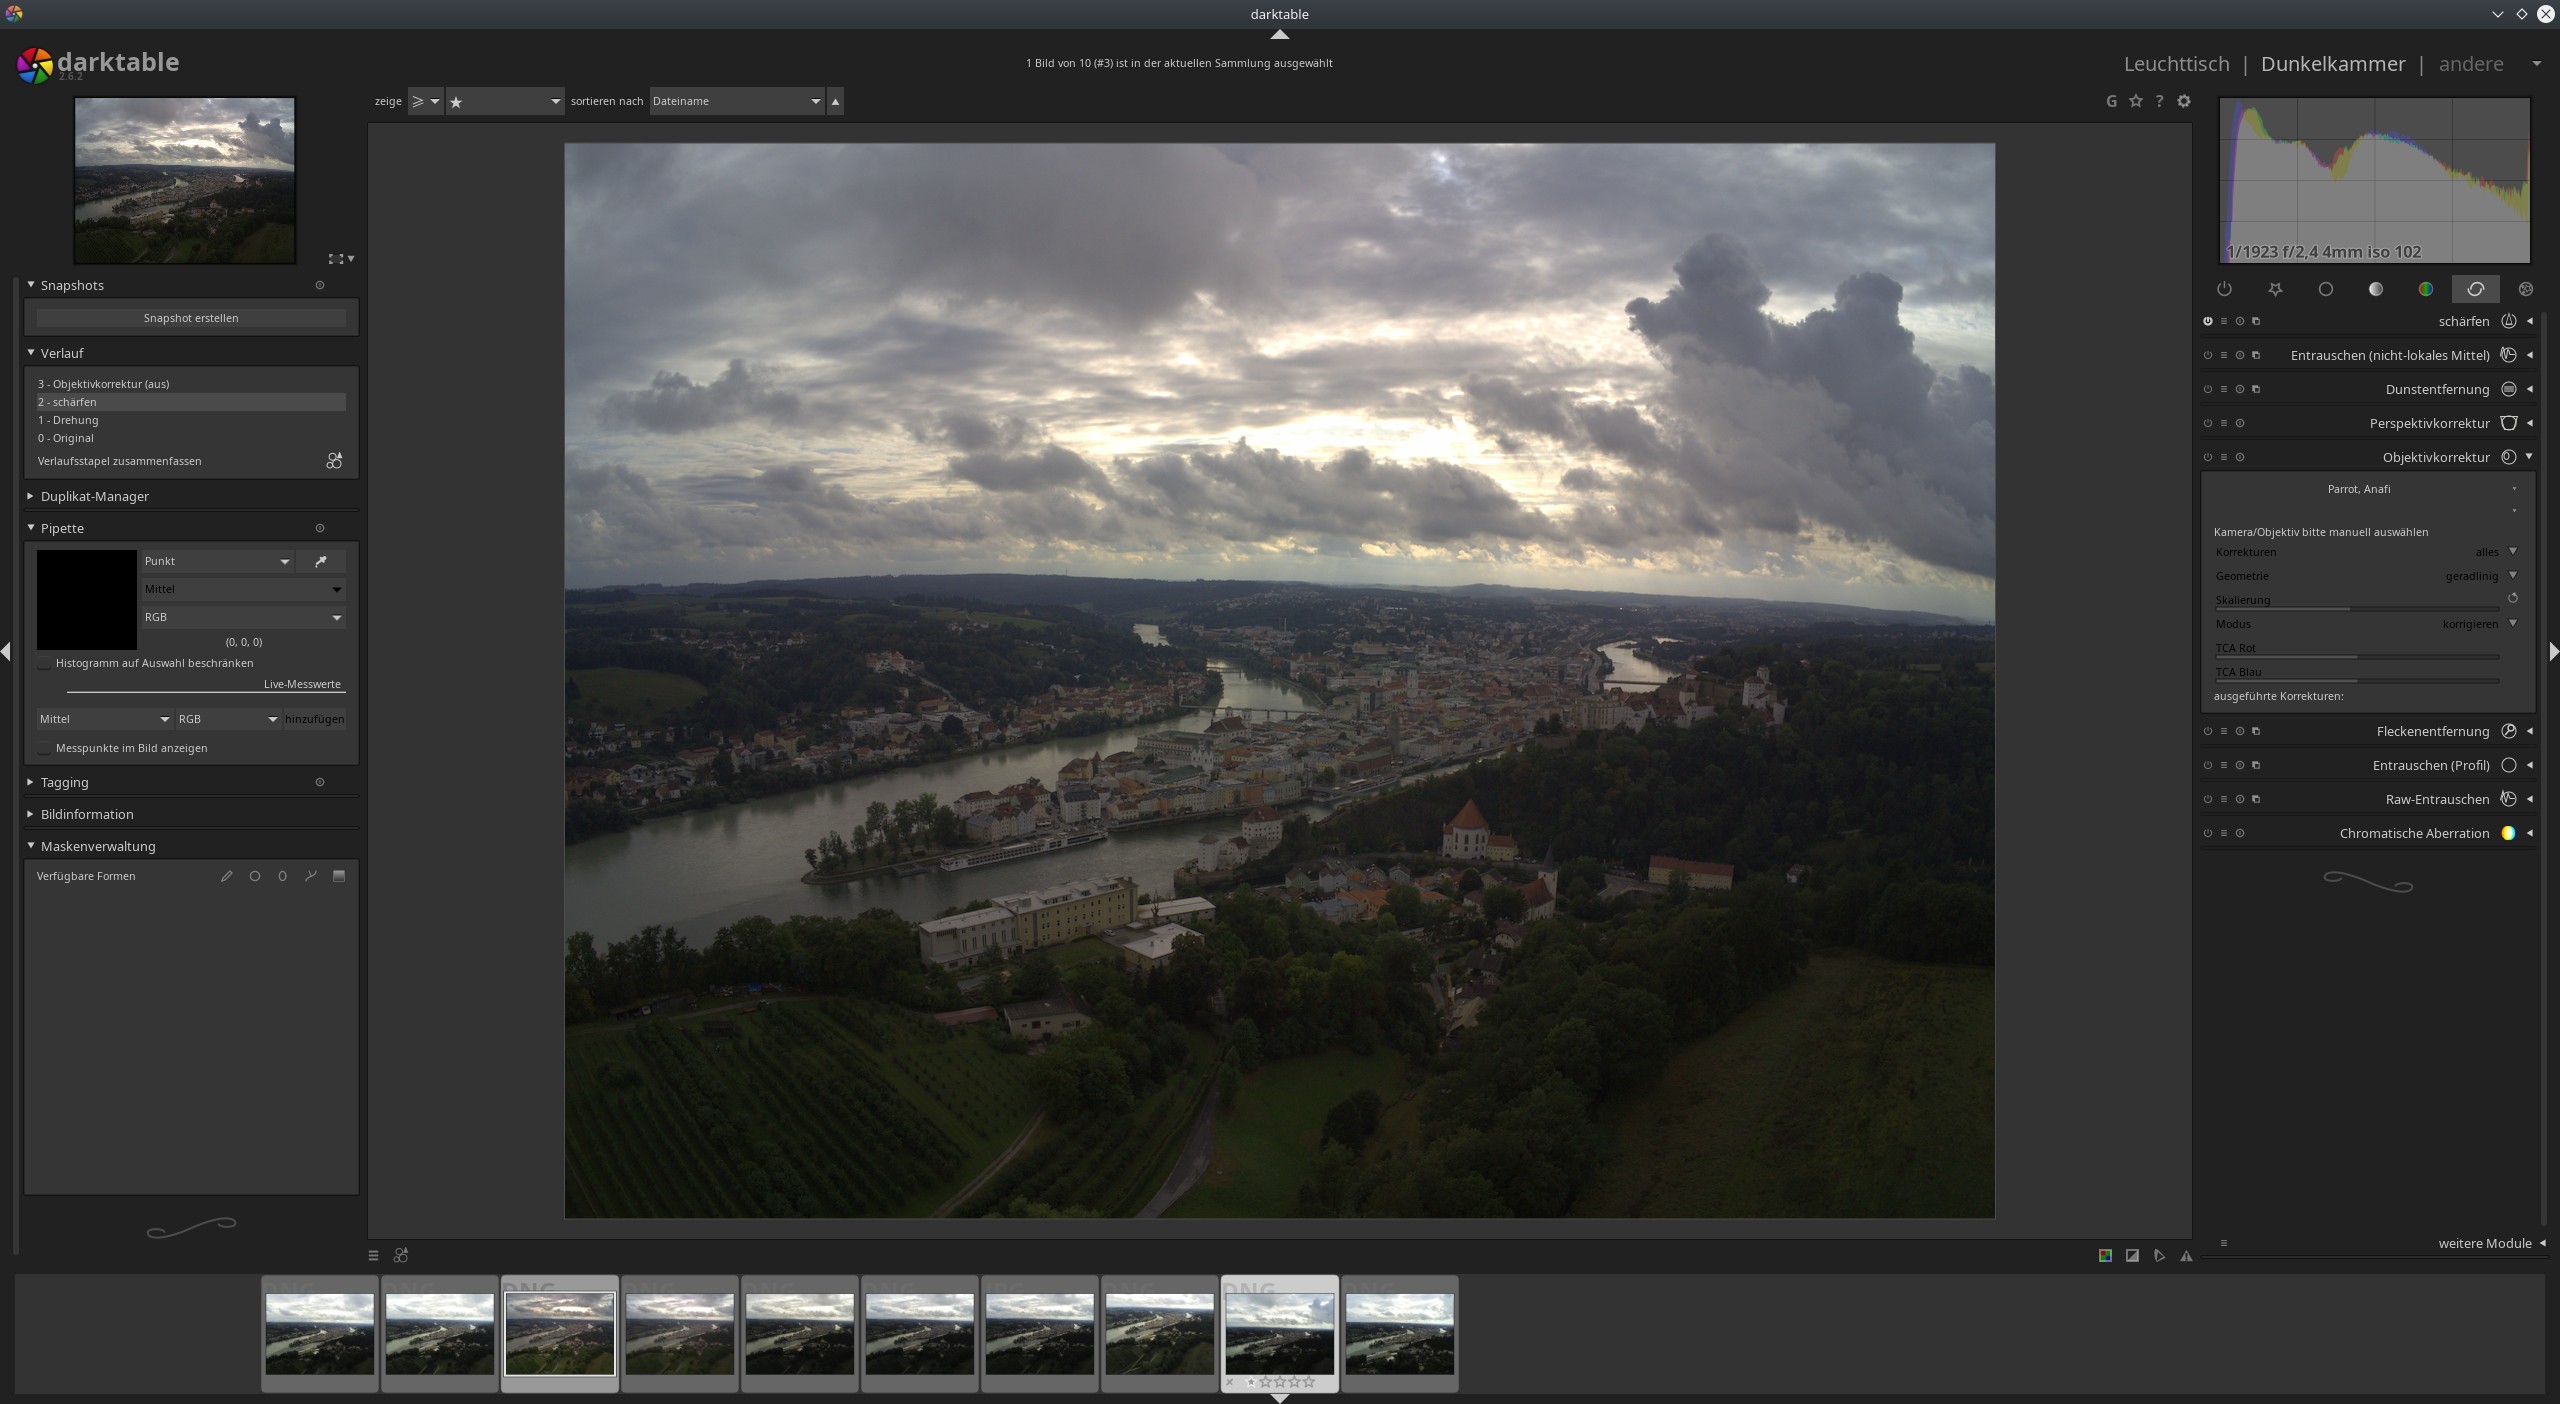Enable Messpunkte im Bild anzeigen checkbox
The image size is (2560, 1404).
45,749
